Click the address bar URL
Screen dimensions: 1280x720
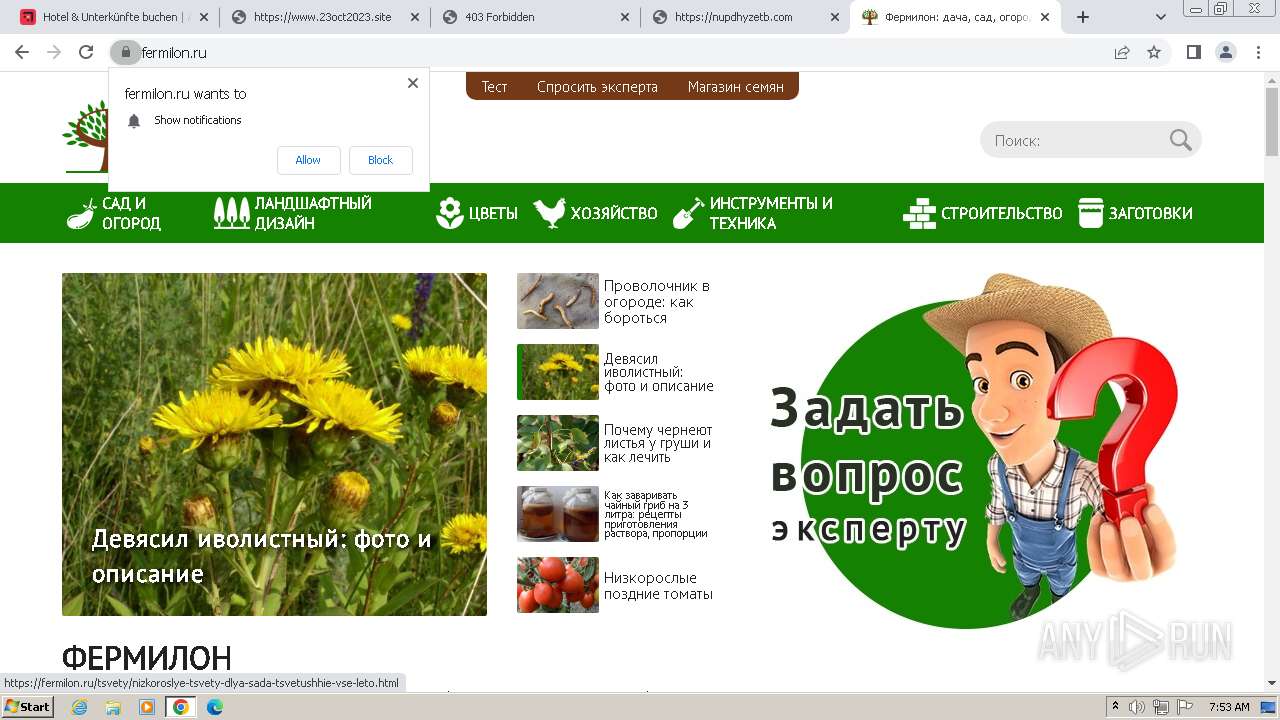(x=174, y=52)
